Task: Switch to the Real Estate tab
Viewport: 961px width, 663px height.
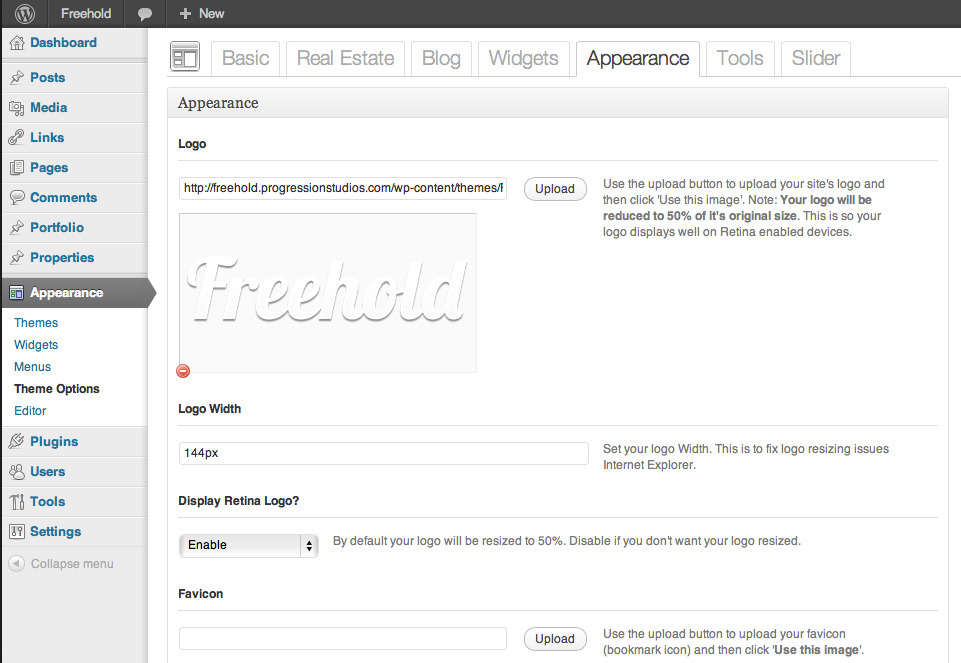Action: (346, 58)
